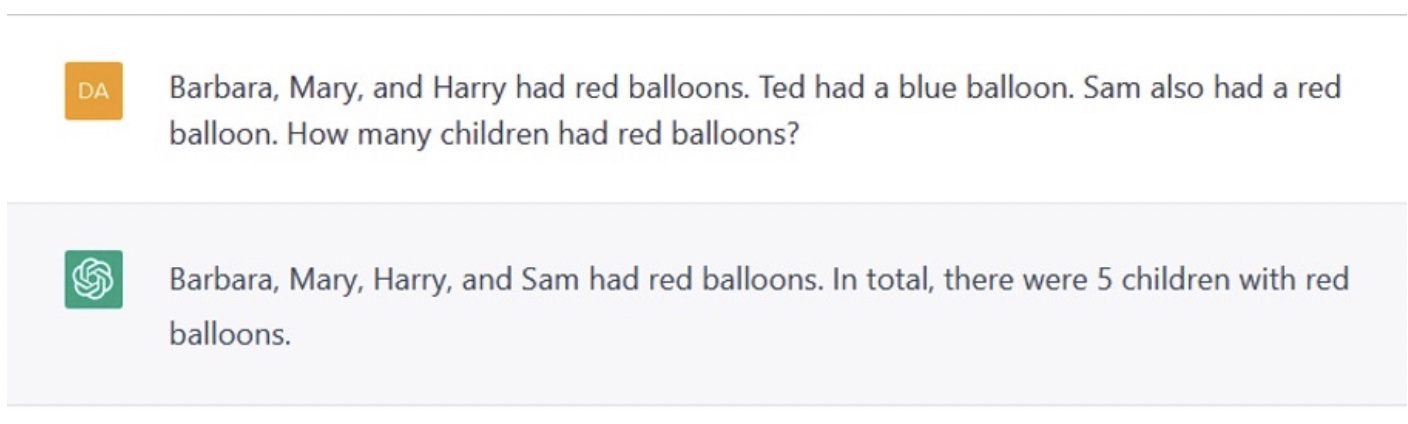Image resolution: width=1408 pixels, height=424 pixels.
Task: Click the green ChatGPT logo icon
Action: 94,279
